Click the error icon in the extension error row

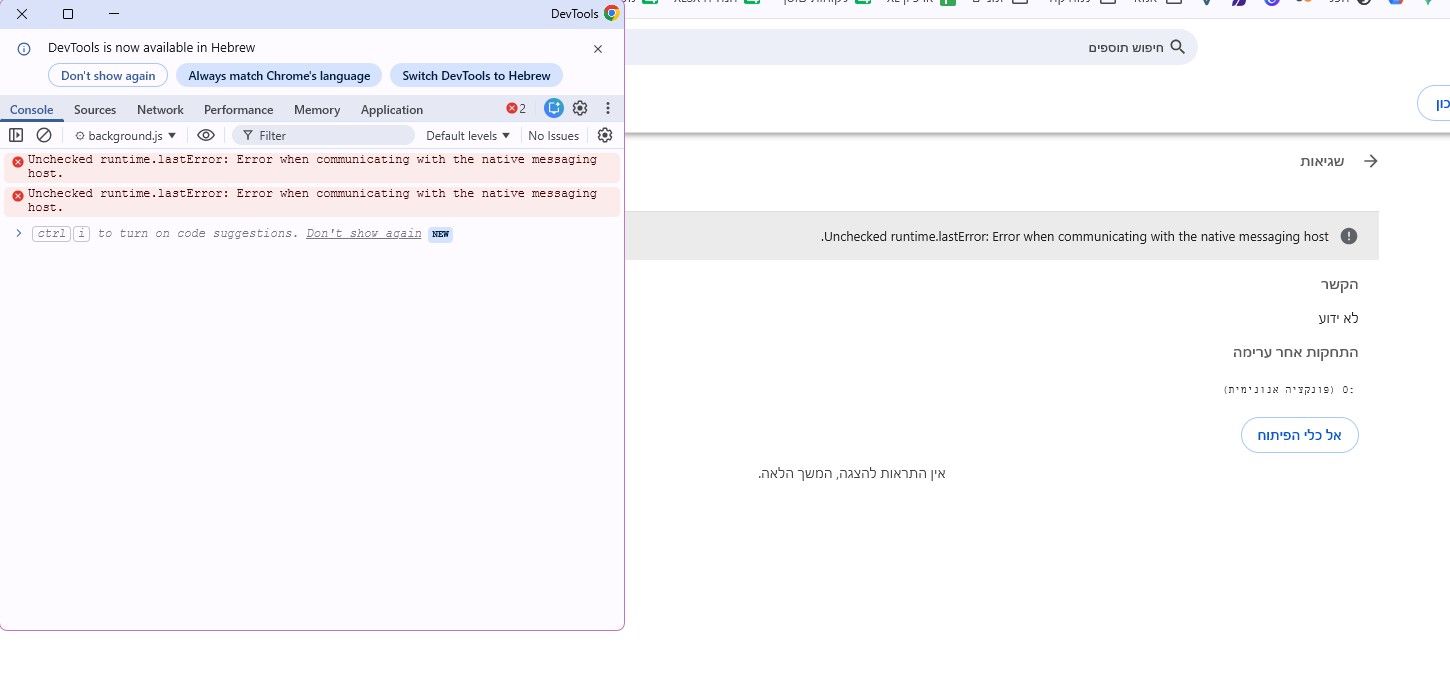coord(1349,236)
